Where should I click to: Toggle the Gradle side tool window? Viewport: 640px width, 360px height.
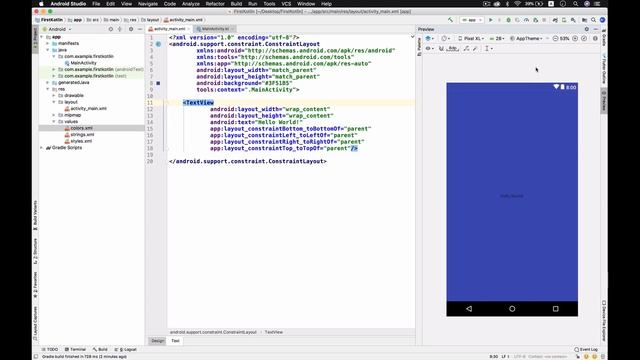(x=604, y=38)
